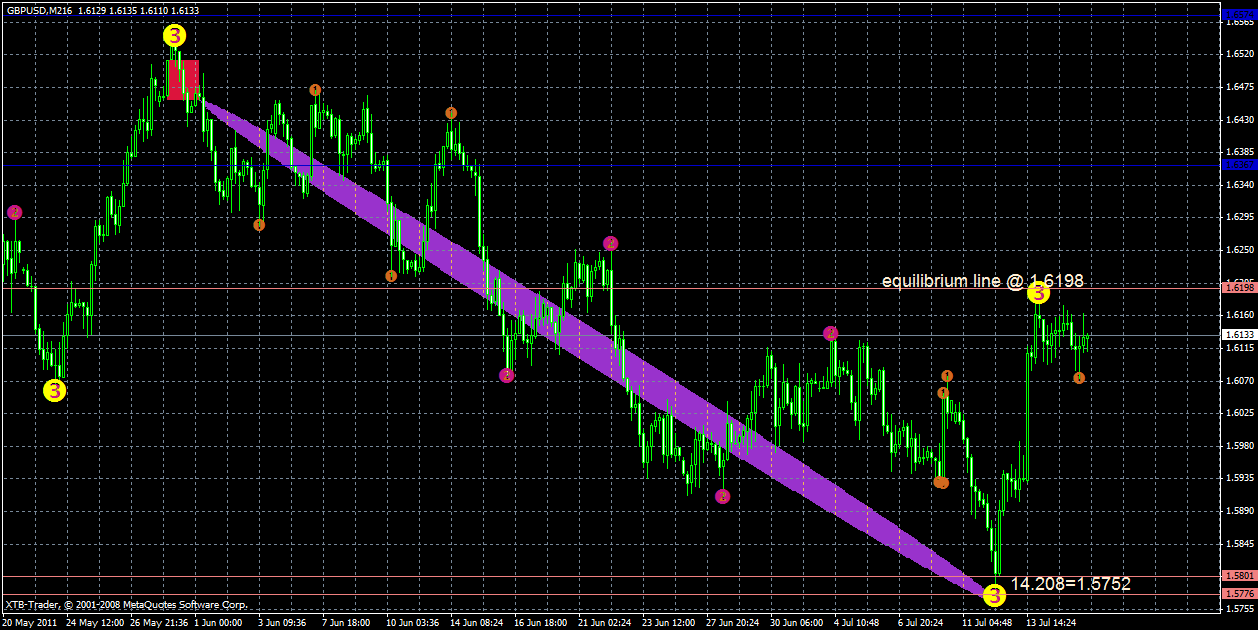Click the current price tag 1.6133
1258x630 pixels.
[1238, 335]
